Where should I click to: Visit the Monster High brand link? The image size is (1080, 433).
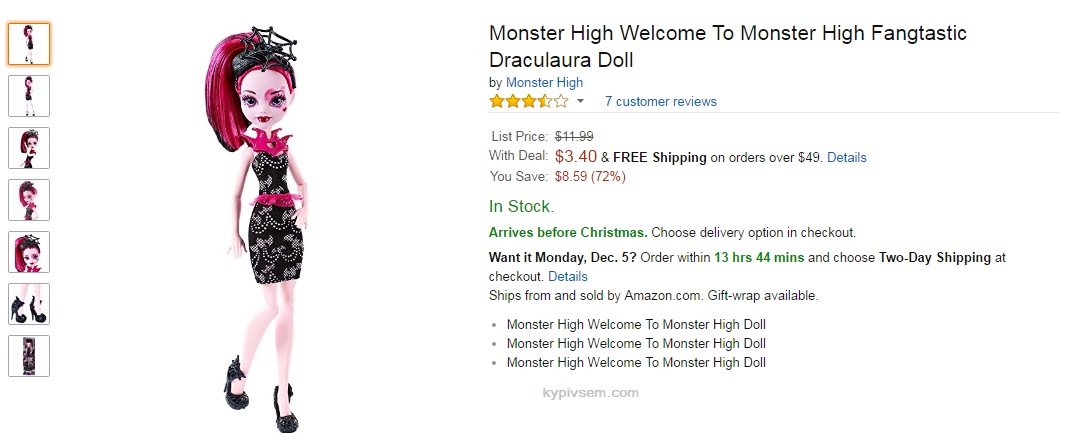pyautogui.click(x=544, y=82)
